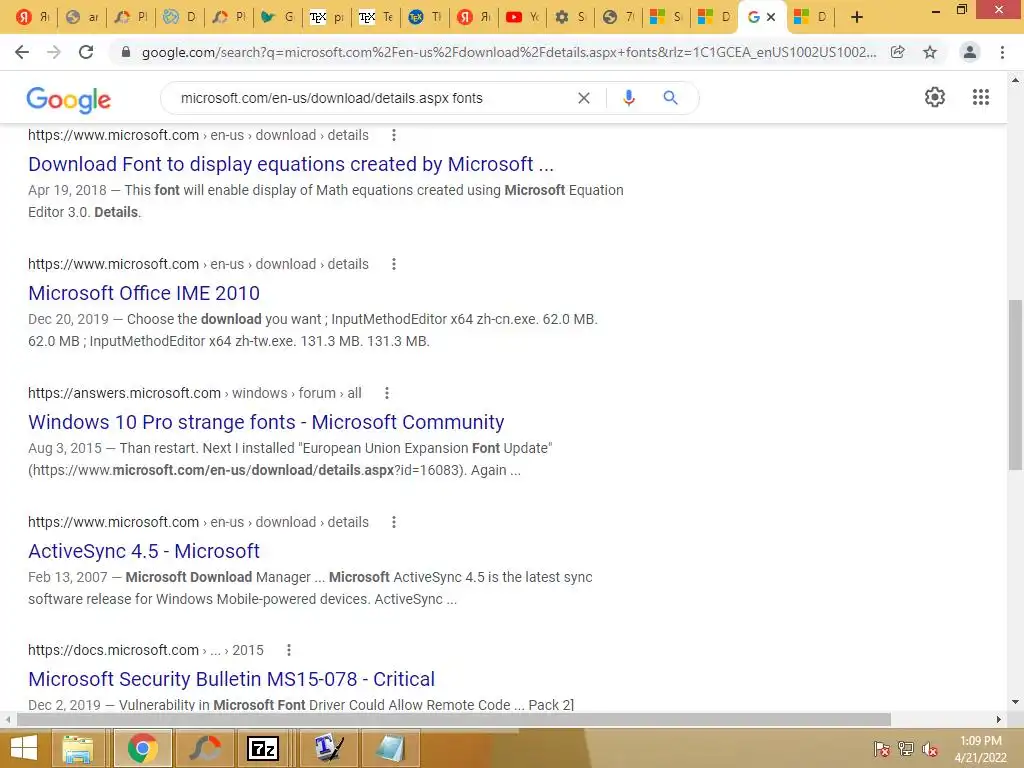
Task: Switch to the first Yandex tab
Action: pyautogui.click(x=33, y=17)
